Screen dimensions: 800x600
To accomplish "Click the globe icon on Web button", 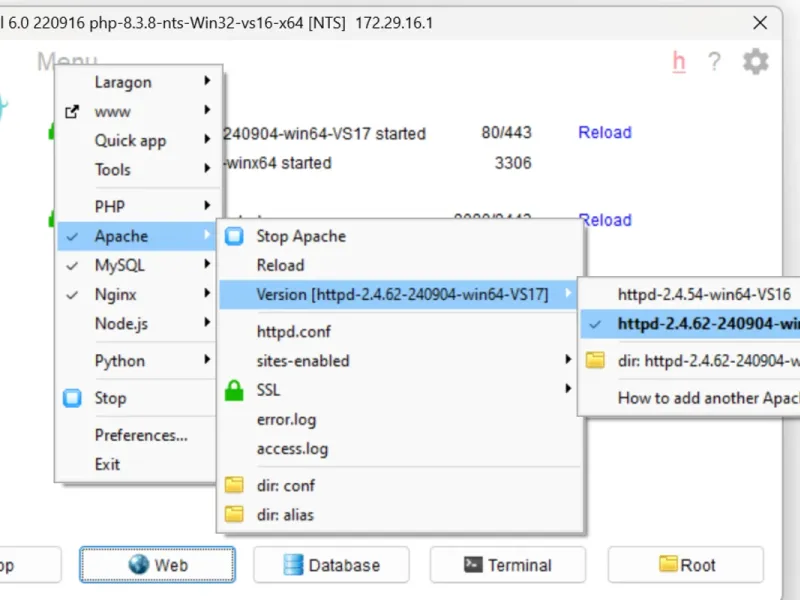I will 138,564.
